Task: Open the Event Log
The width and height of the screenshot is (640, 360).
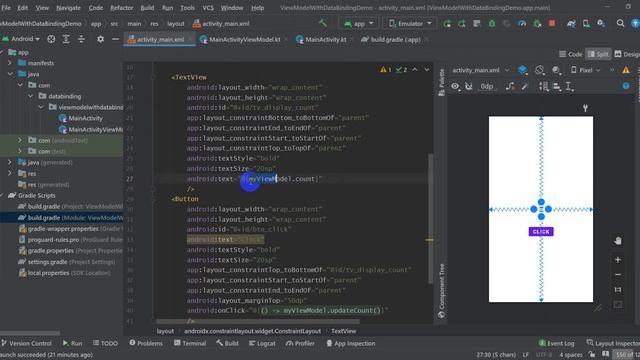Action: pos(556,344)
